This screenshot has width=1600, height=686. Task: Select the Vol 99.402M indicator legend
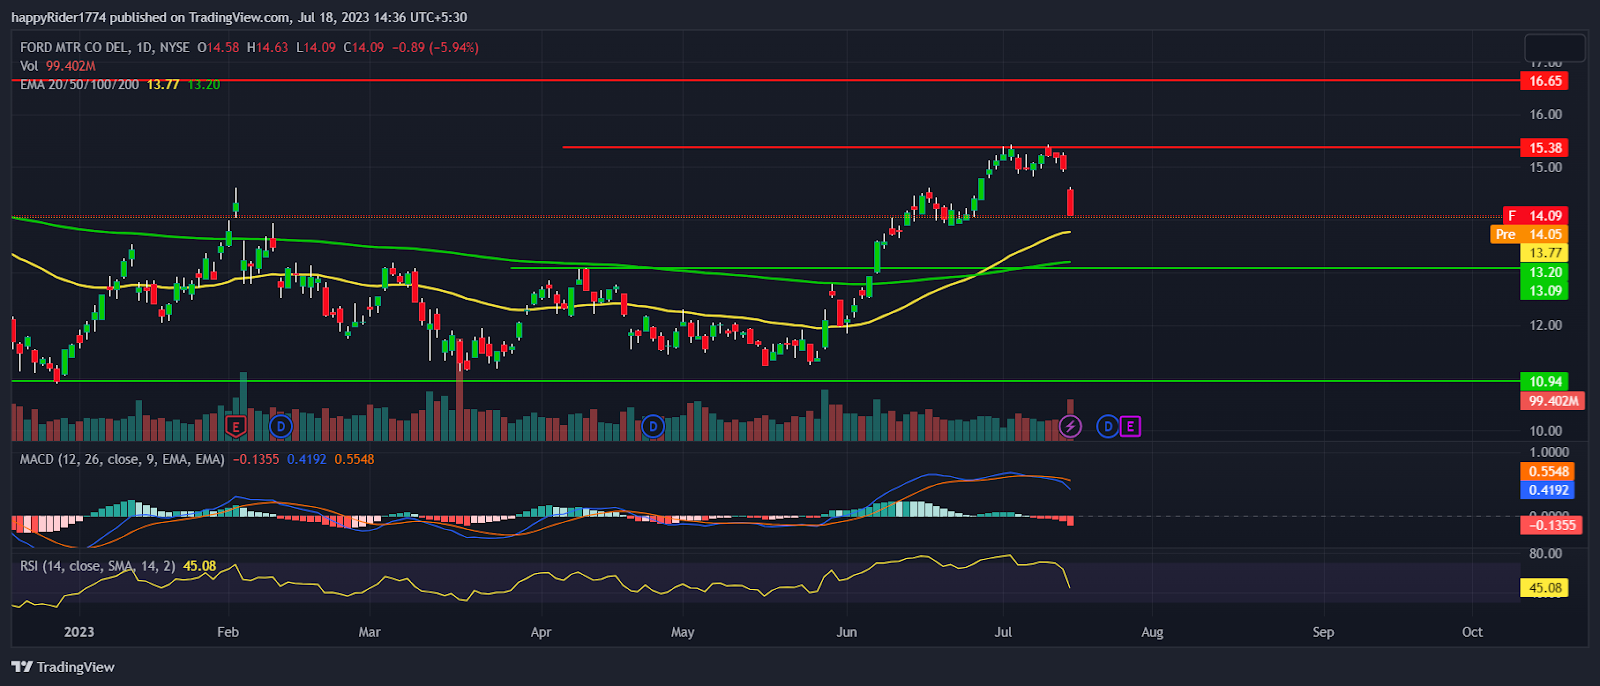[57, 66]
